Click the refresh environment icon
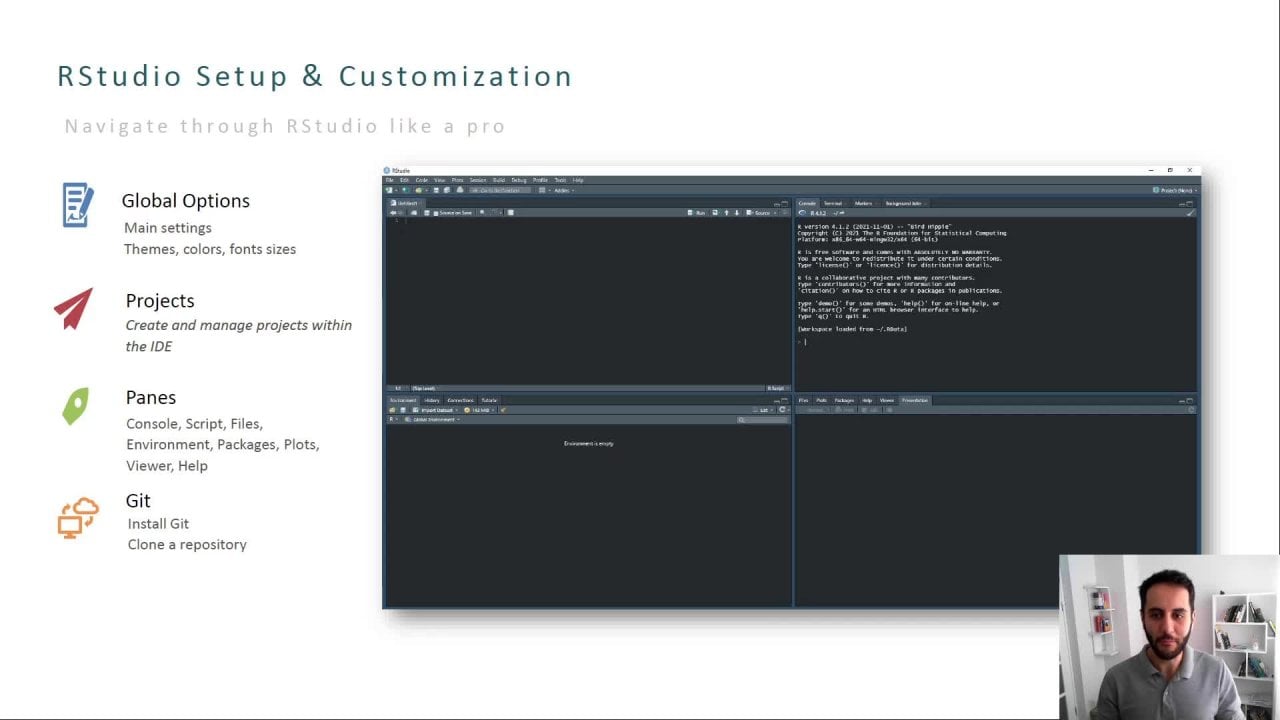 (783, 410)
